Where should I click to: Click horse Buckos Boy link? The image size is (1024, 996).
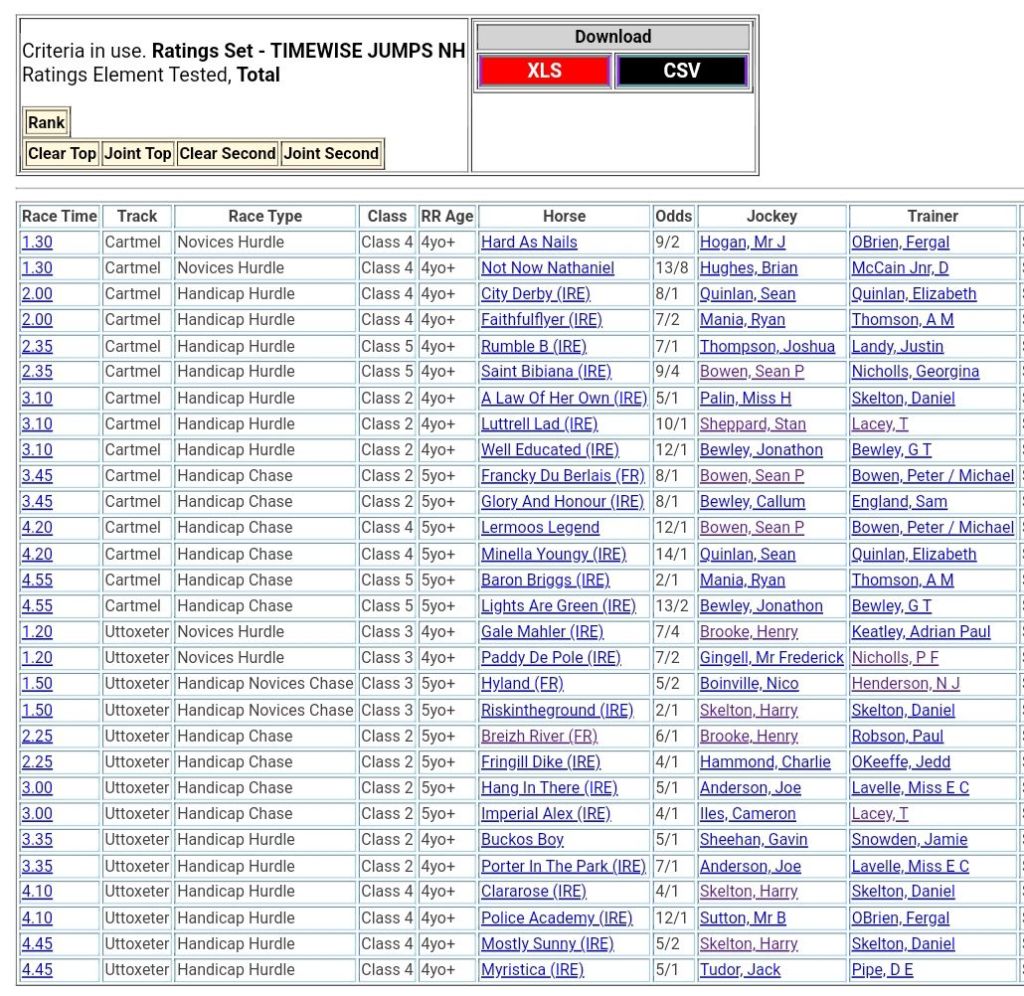(522, 840)
